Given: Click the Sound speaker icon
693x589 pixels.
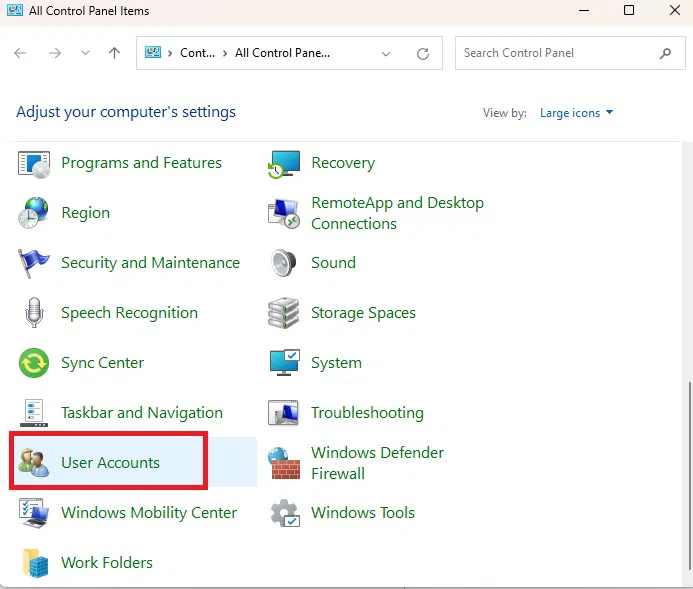Looking at the screenshot, I should (285, 263).
